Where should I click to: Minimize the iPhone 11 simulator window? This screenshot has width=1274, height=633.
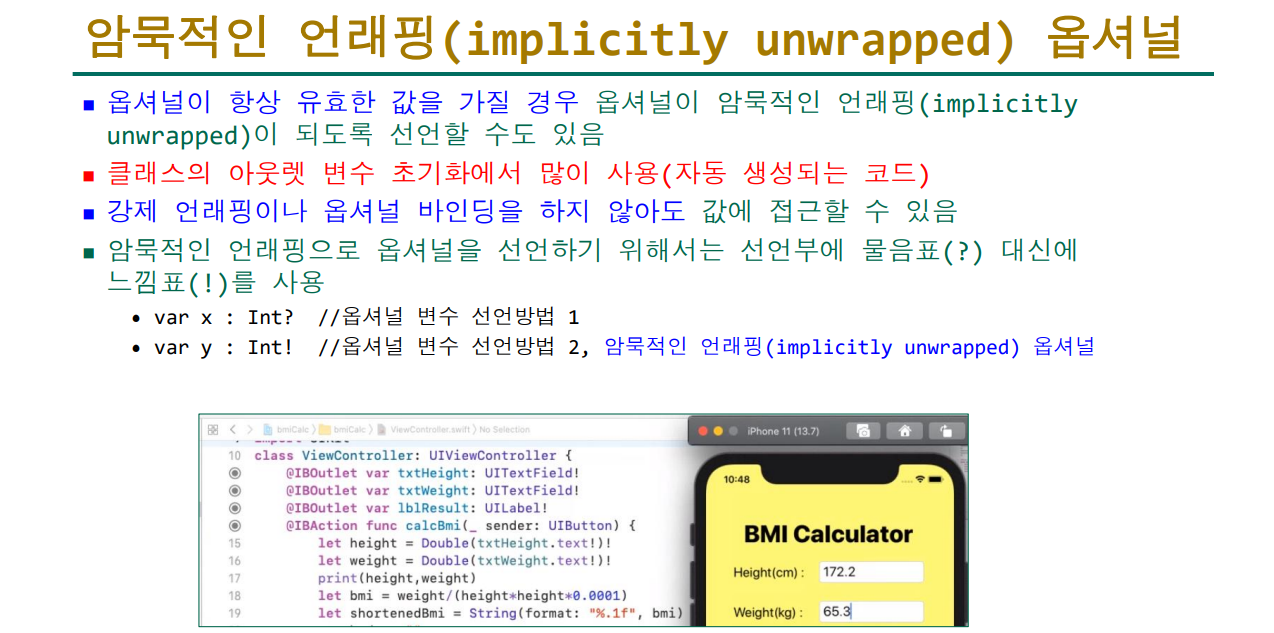coord(717,431)
